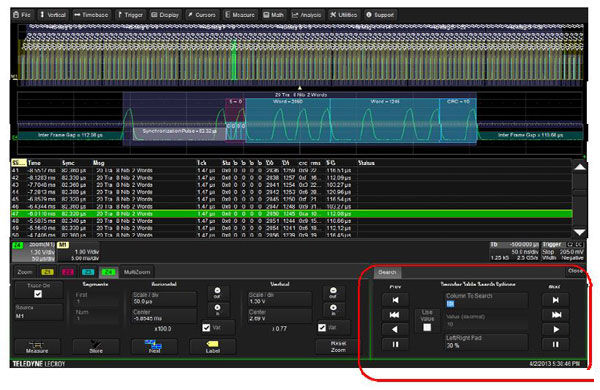This screenshot has width=600, height=390.
Task: Open the Analysis menu
Action: (307, 15)
